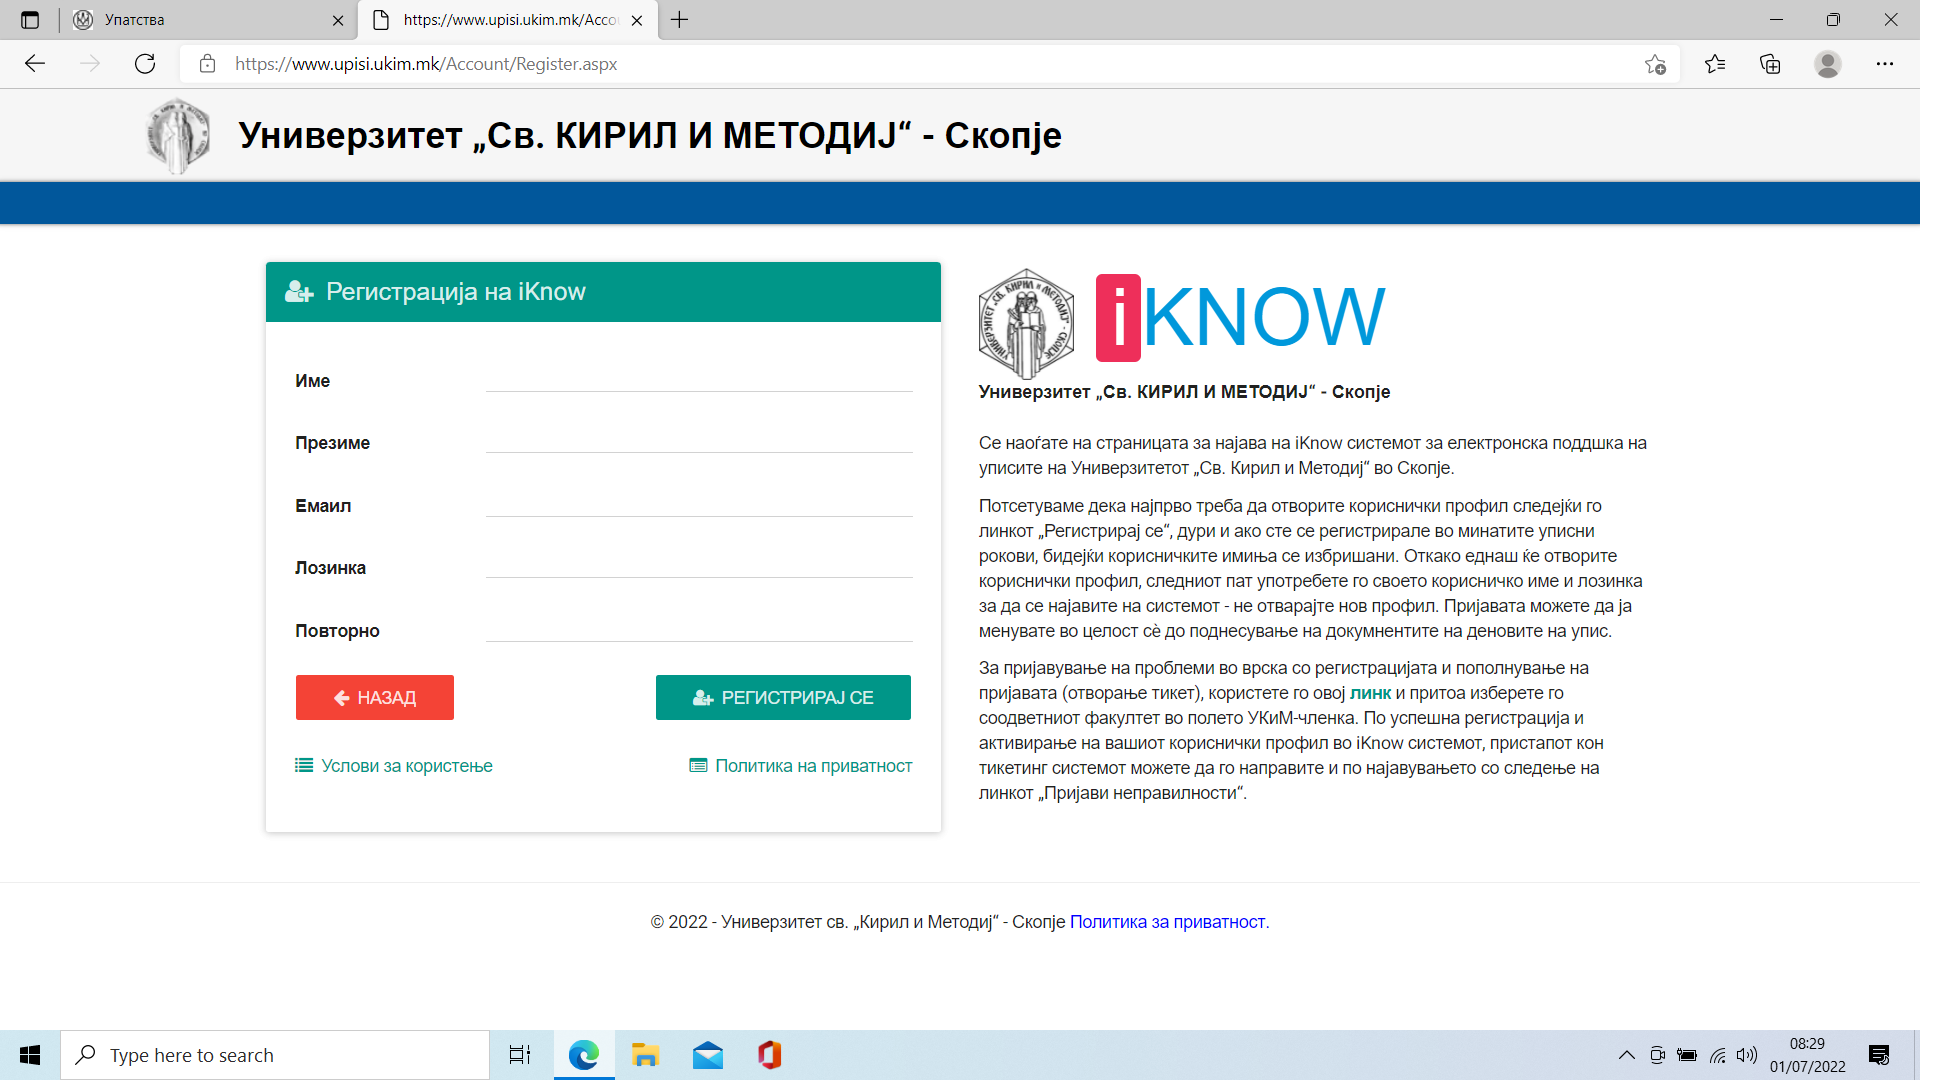Close the upisi.ukim.mk Register tab
This screenshot has width=1934, height=1089.
pos(637,20)
